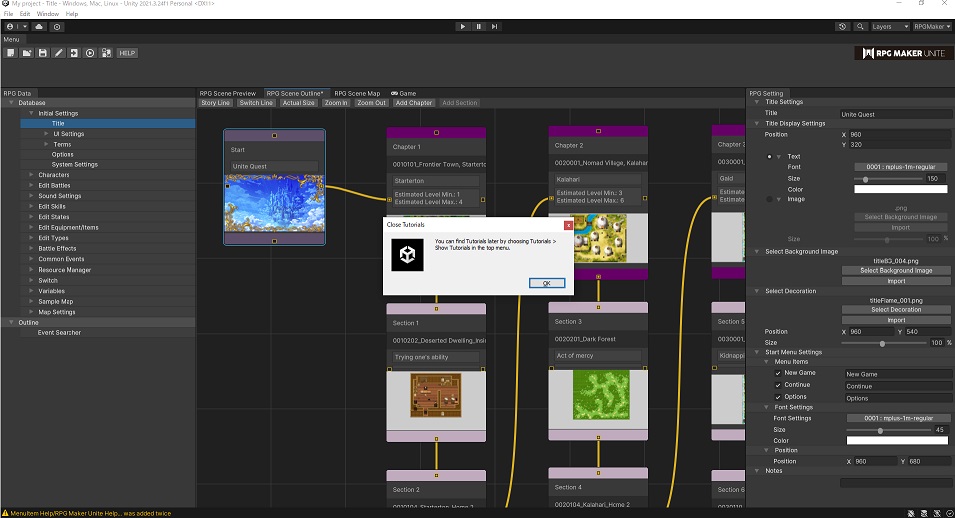Switch to RPG Scene Map tab
This screenshot has width=955, height=518.
coord(357,93)
